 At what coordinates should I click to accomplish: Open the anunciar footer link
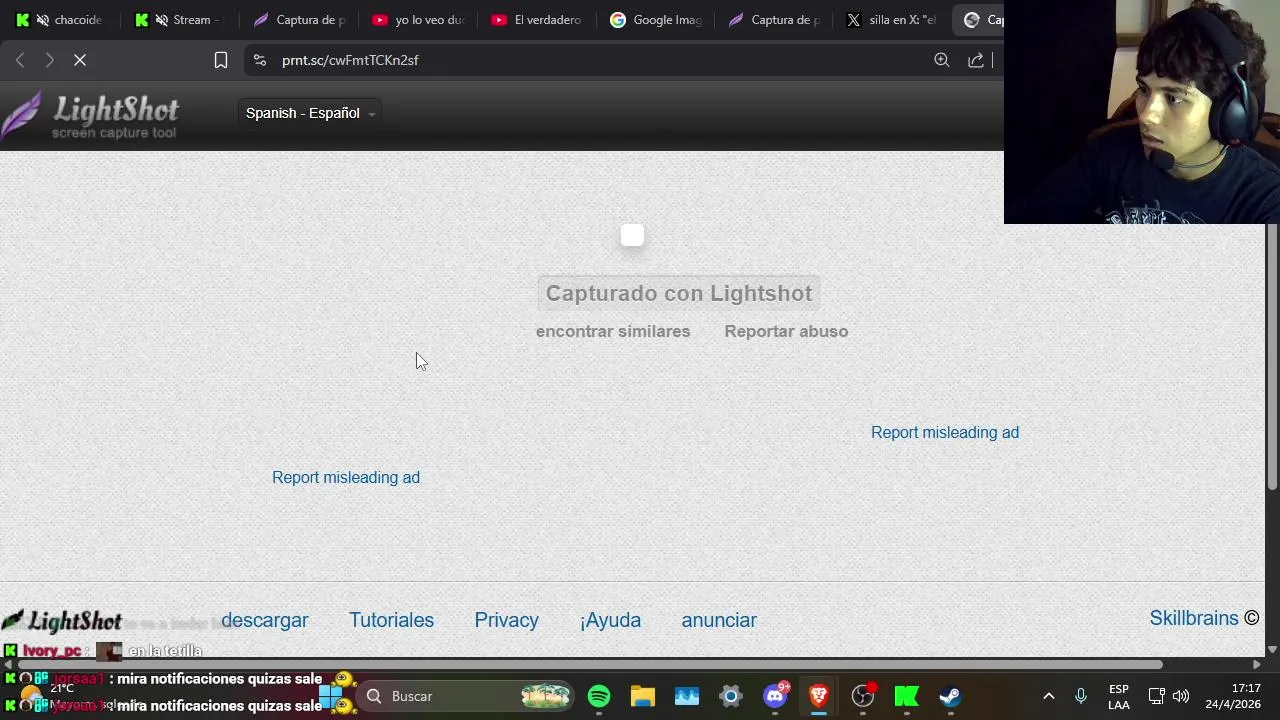coord(719,620)
